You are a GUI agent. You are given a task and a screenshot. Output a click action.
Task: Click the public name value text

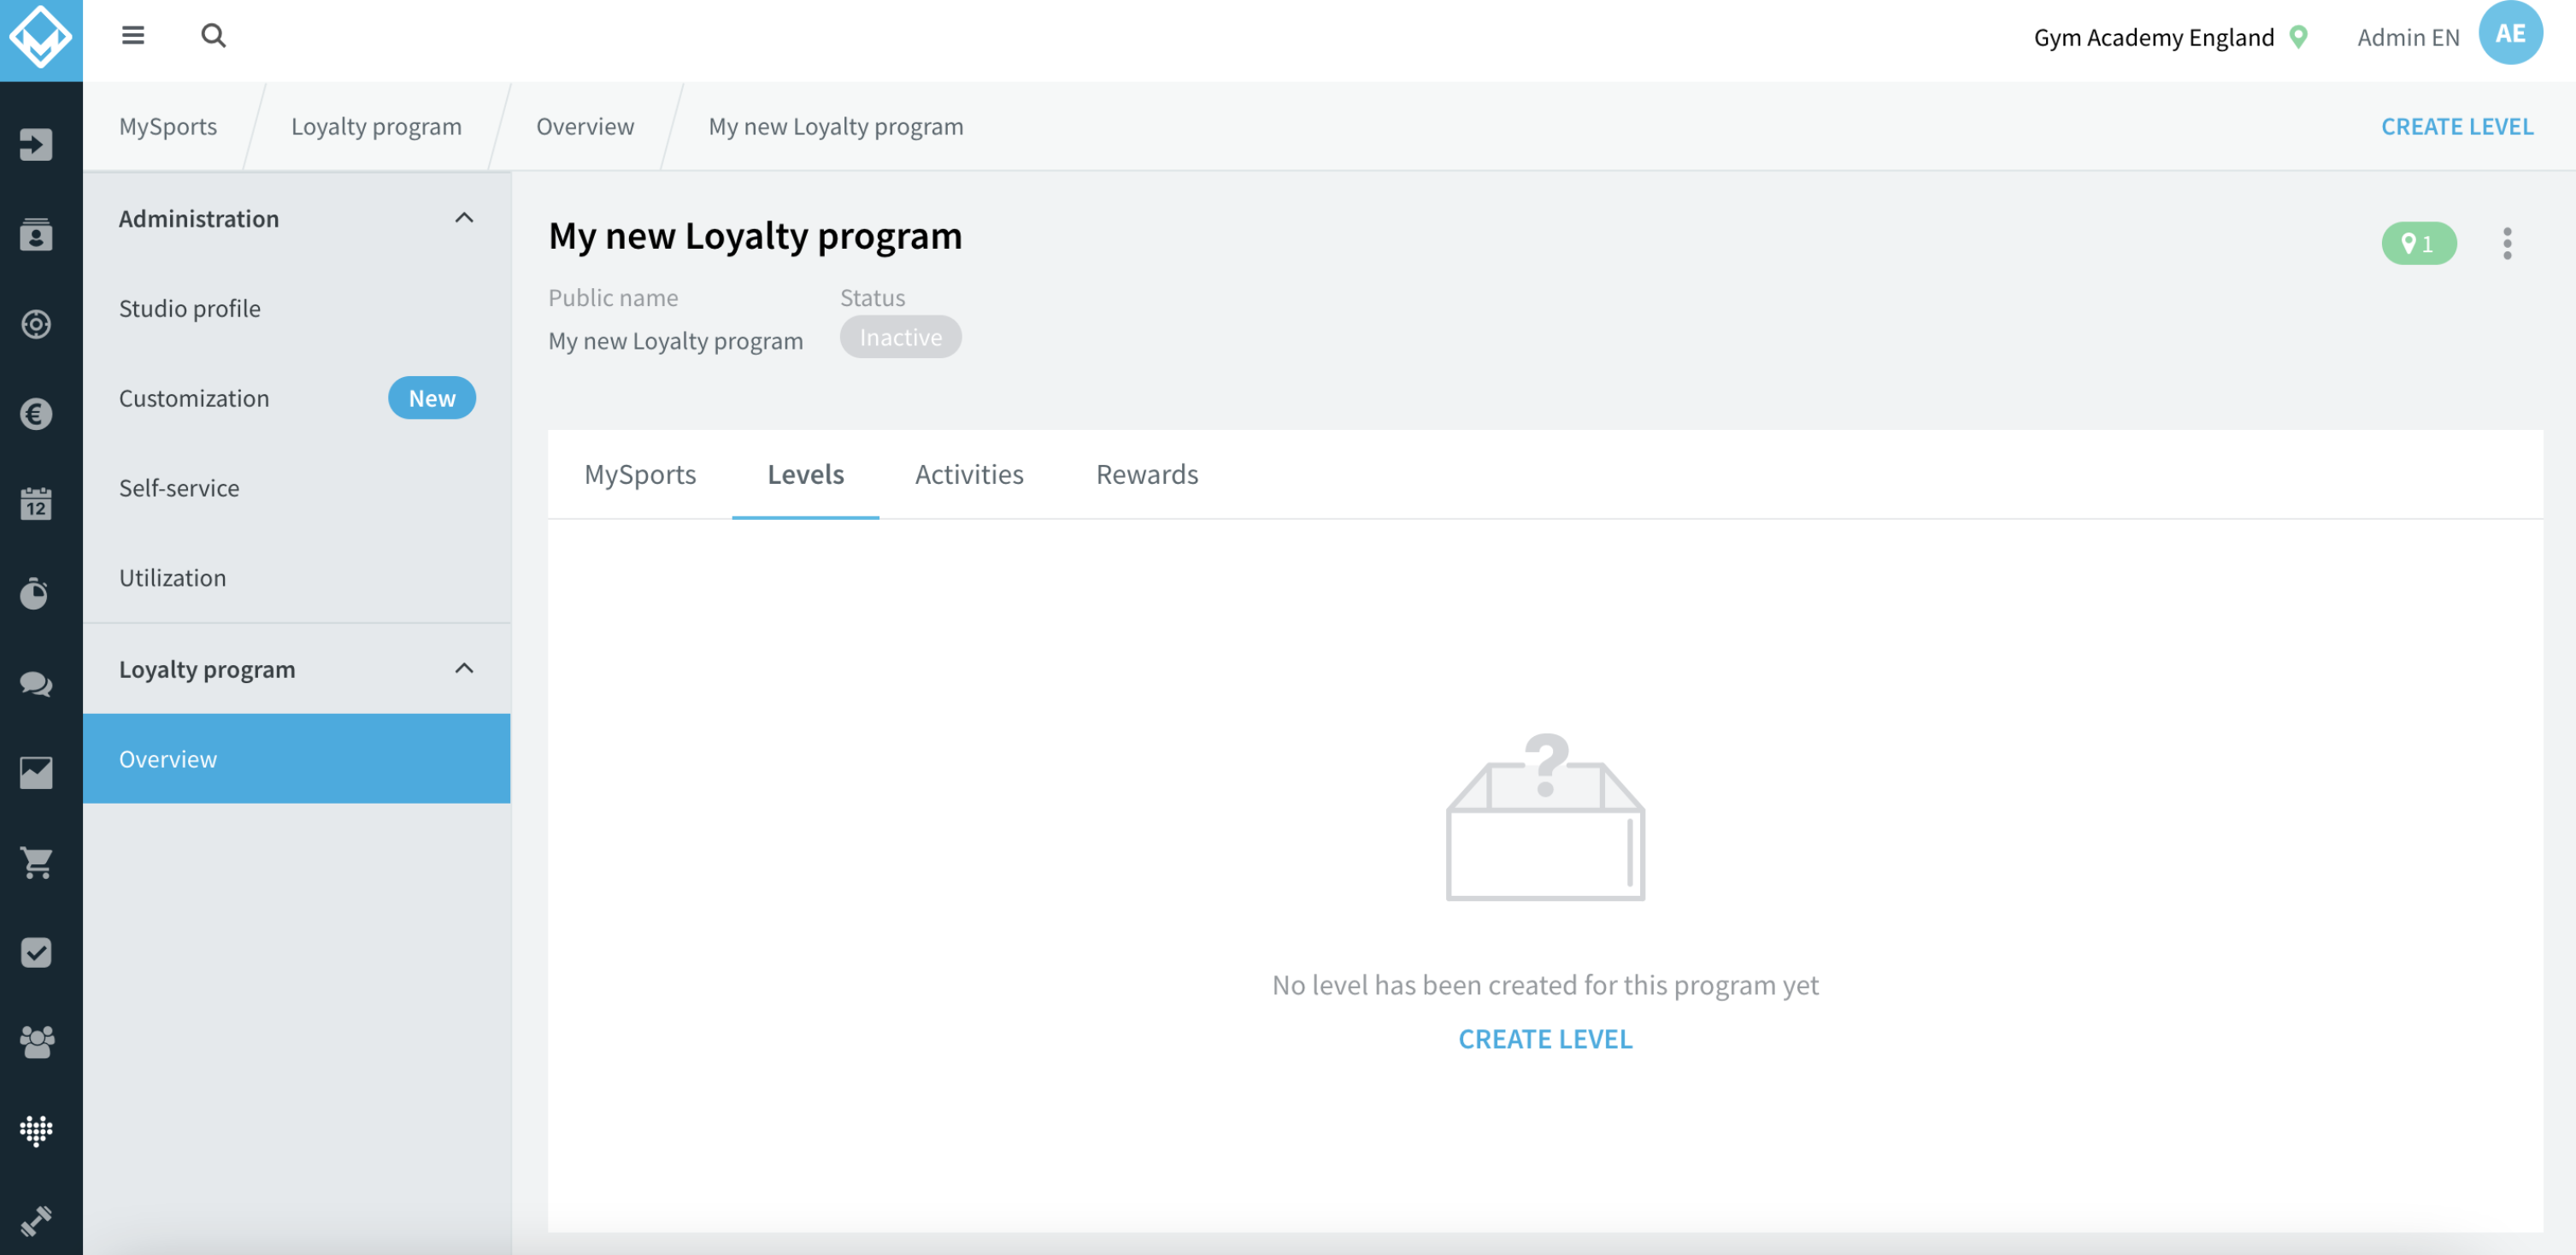(x=675, y=341)
